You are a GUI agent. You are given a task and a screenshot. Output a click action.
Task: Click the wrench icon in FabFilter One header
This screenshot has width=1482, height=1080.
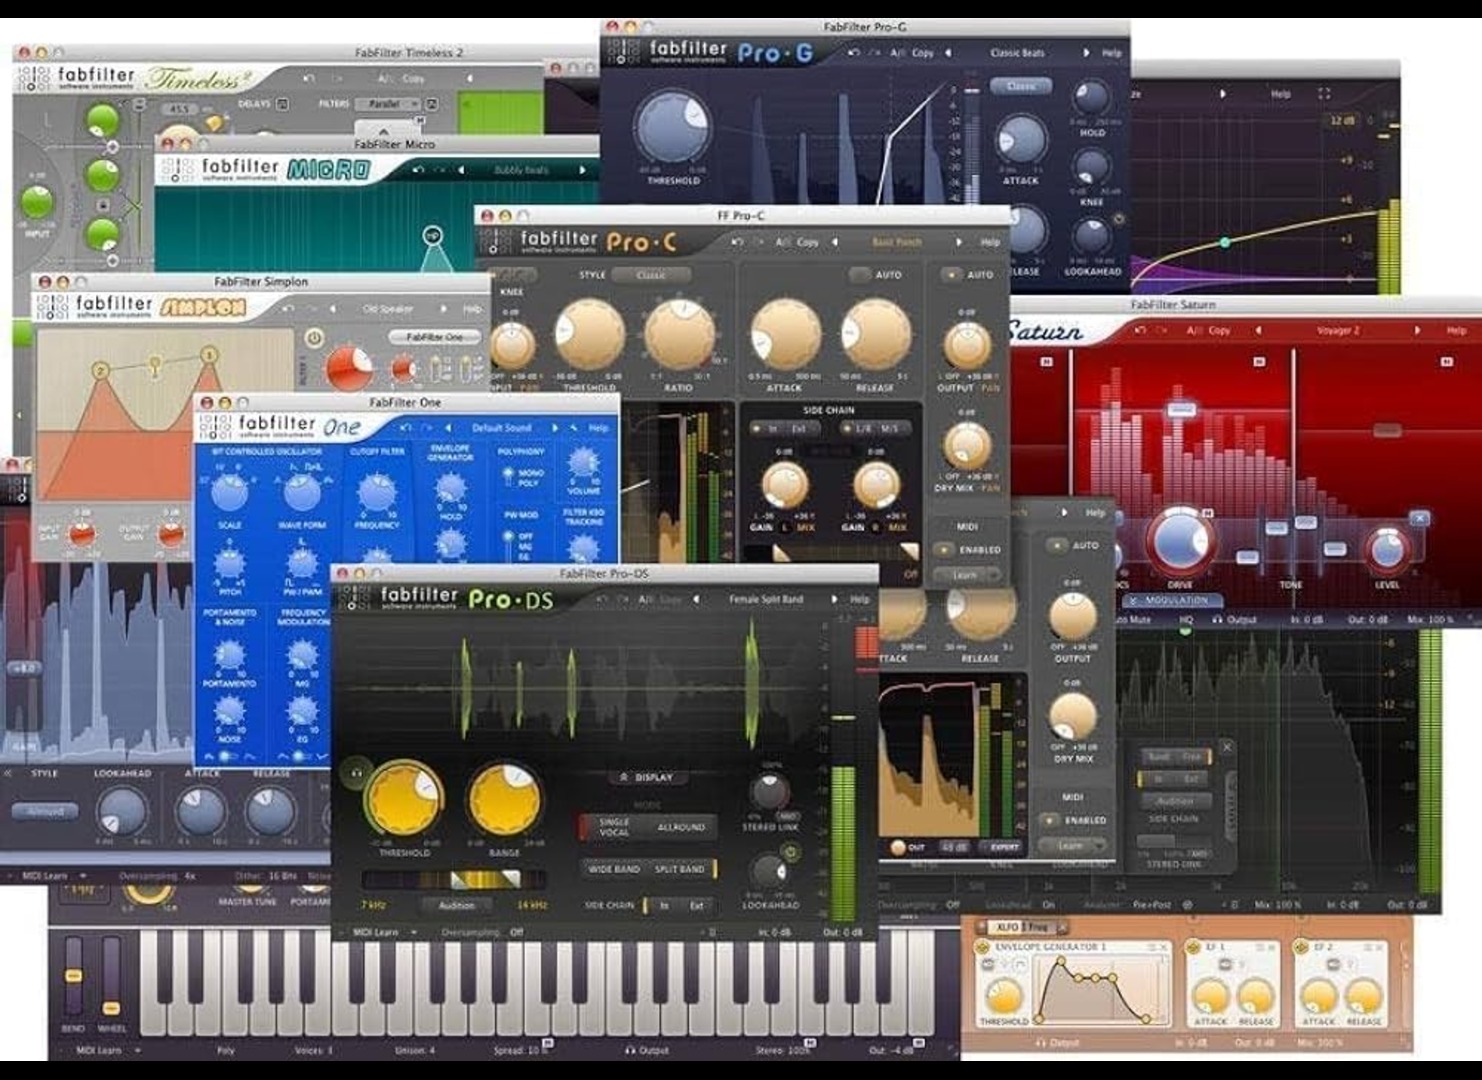(x=573, y=429)
